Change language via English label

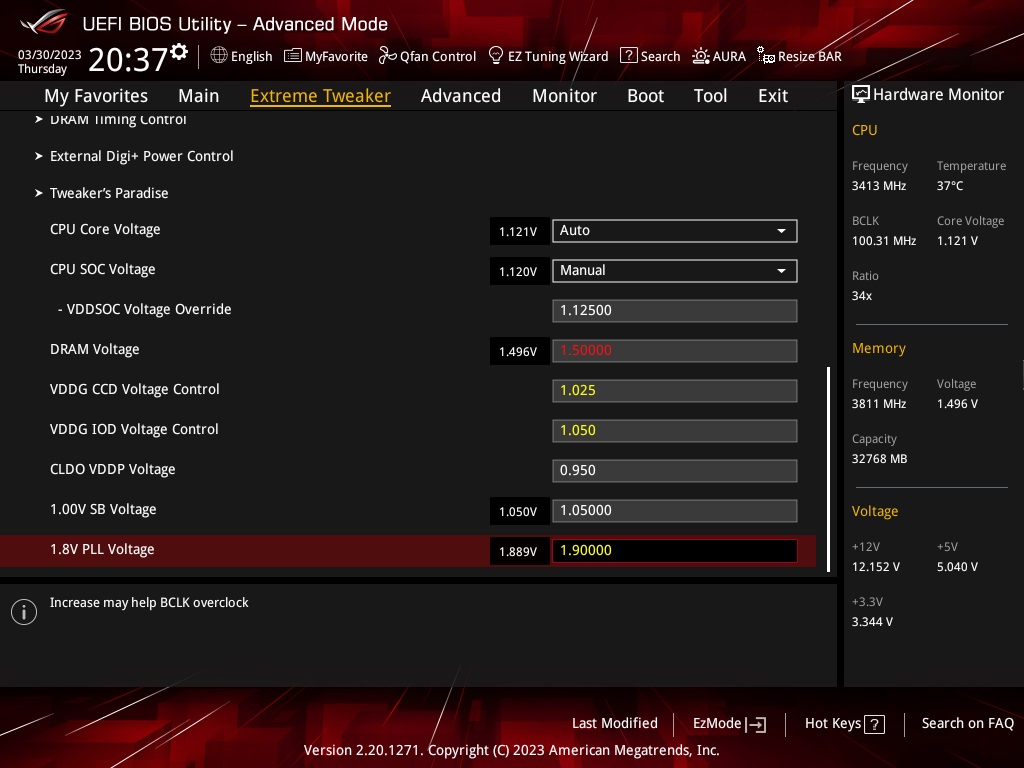(251, 56)
